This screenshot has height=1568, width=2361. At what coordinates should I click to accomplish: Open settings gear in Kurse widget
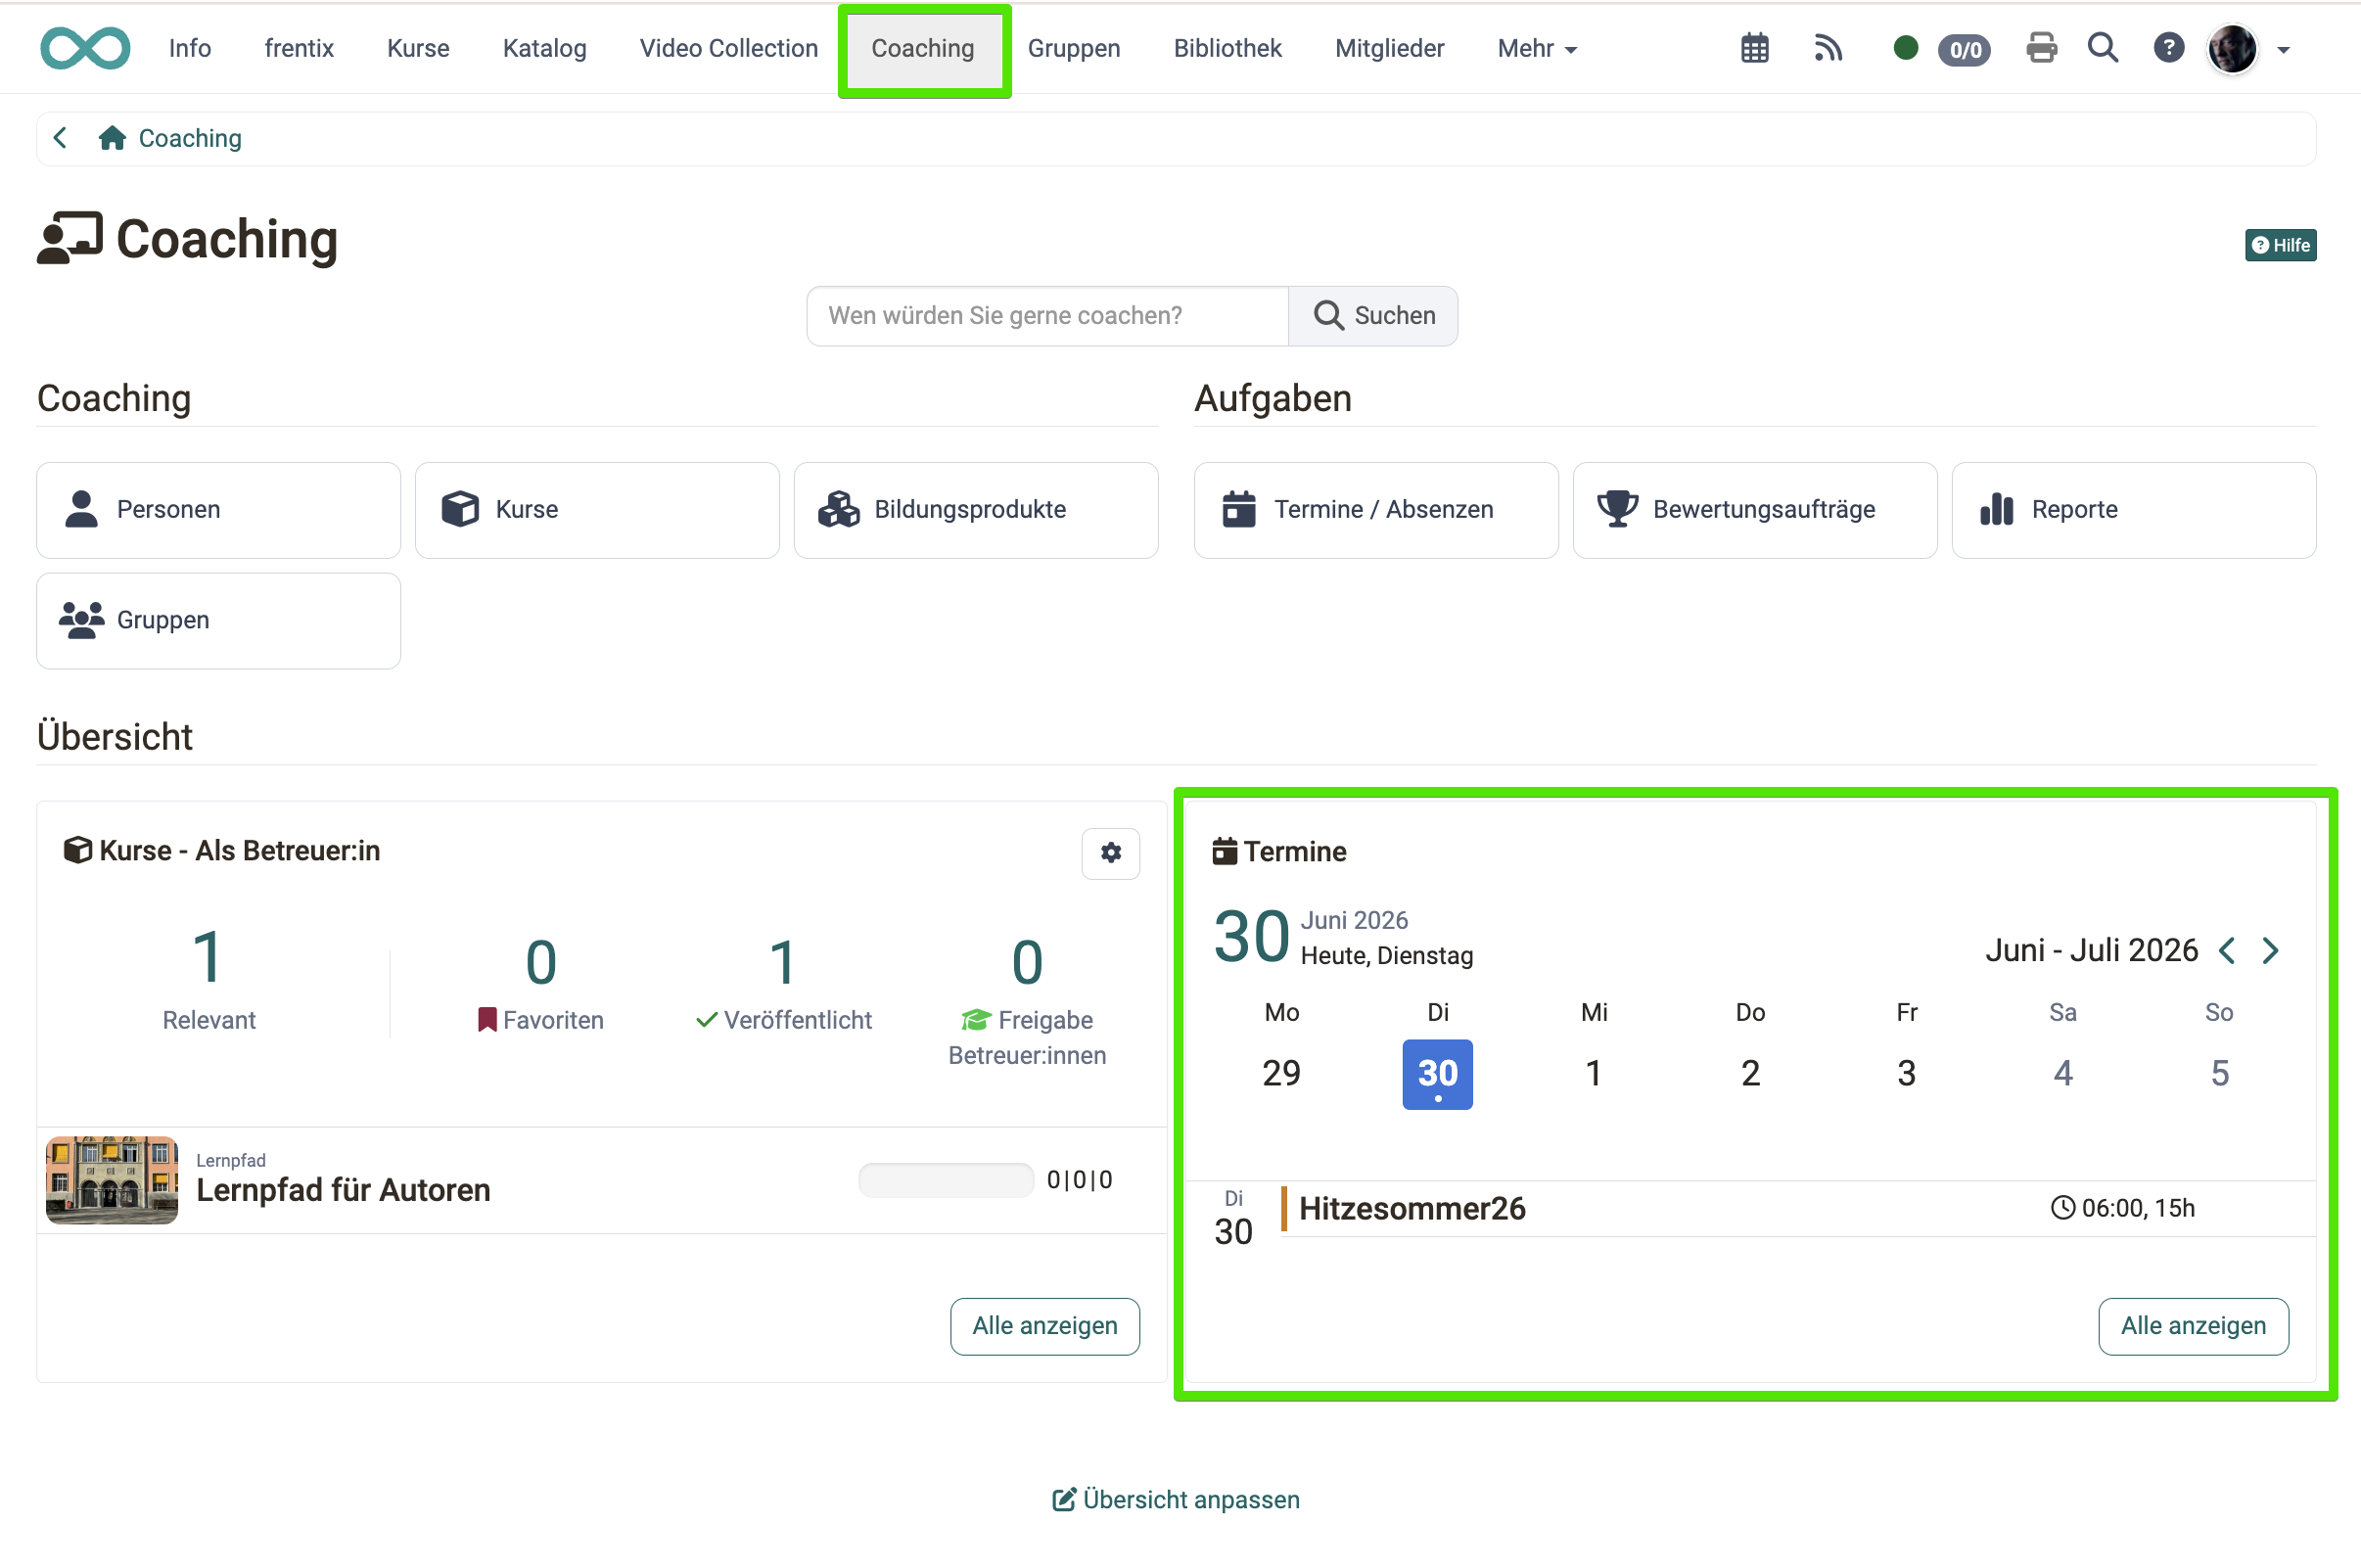[x=1110, y=852]
